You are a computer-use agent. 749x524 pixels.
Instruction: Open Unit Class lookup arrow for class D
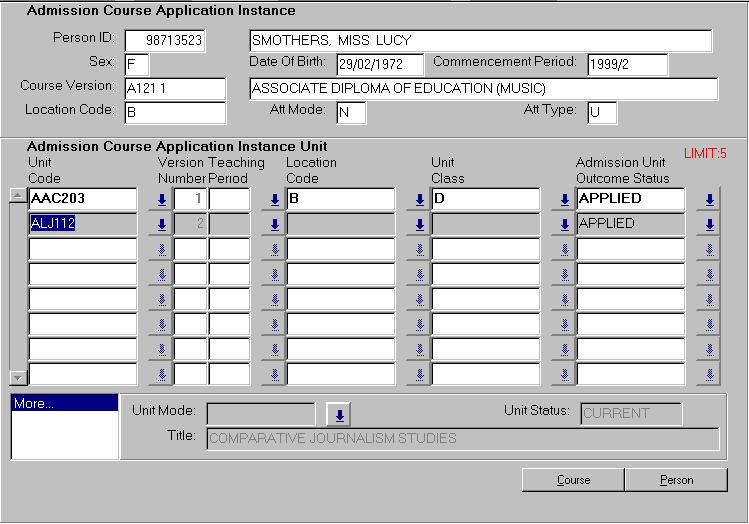click(x=564, y=199)
